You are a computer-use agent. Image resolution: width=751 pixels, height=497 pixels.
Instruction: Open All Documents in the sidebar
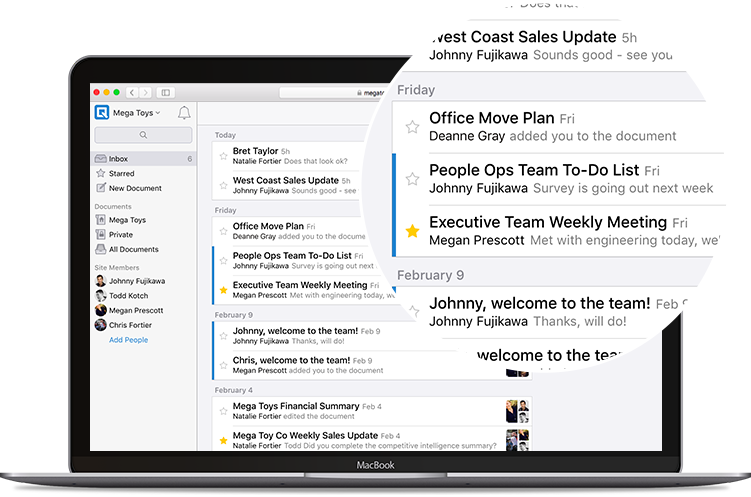coord(133,249)
